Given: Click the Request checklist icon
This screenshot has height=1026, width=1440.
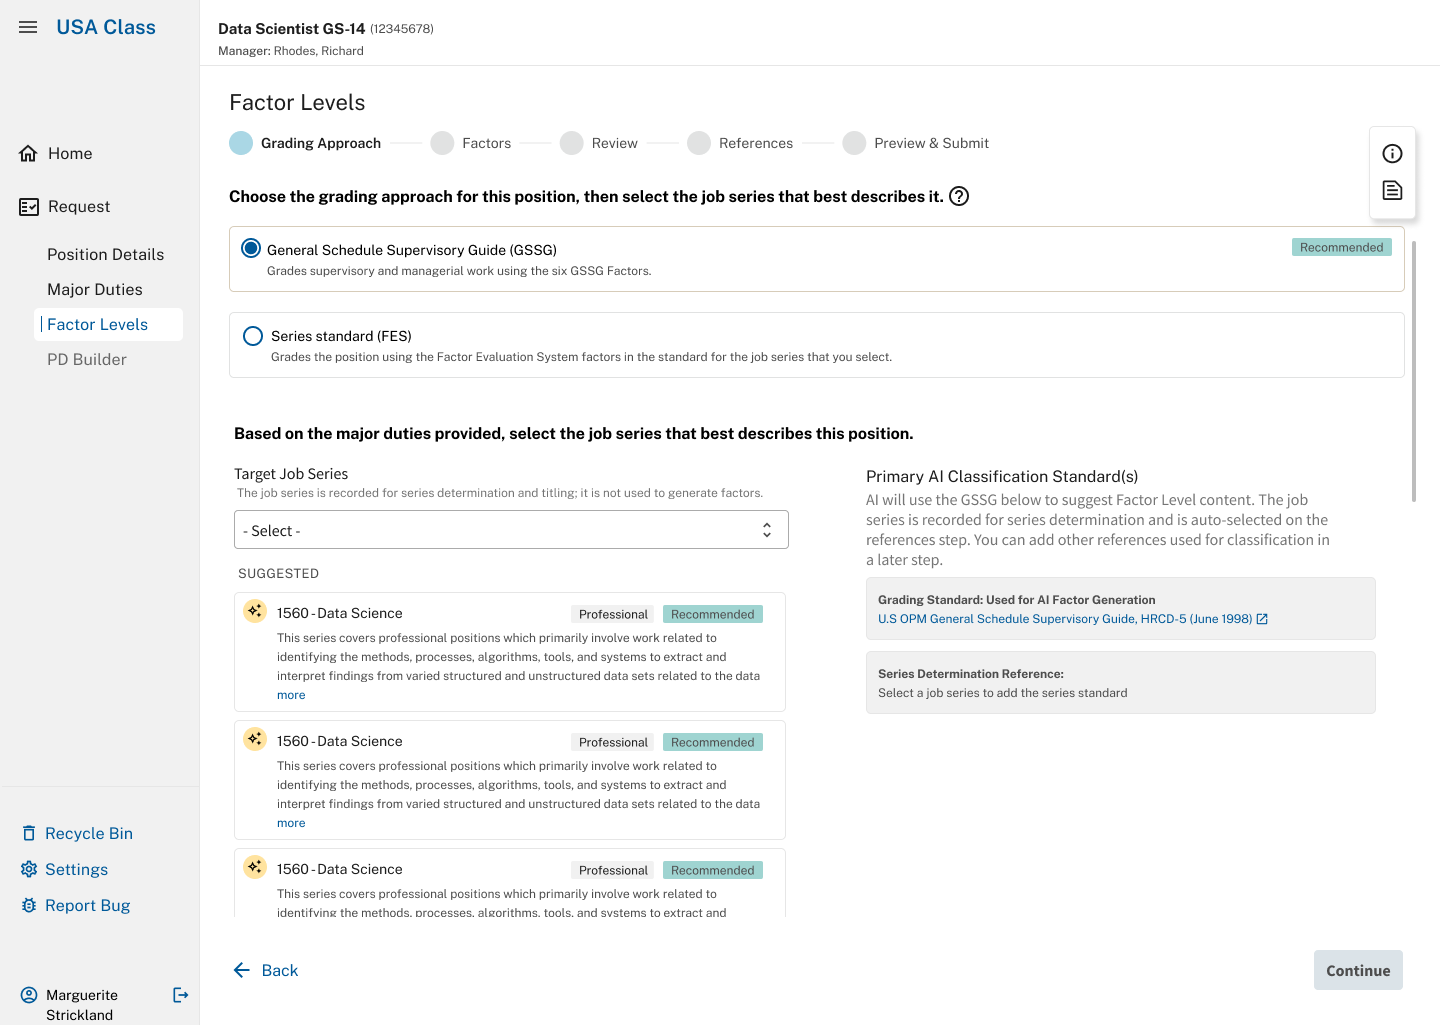Looking at the screenshot, I should tap(29, 207).
